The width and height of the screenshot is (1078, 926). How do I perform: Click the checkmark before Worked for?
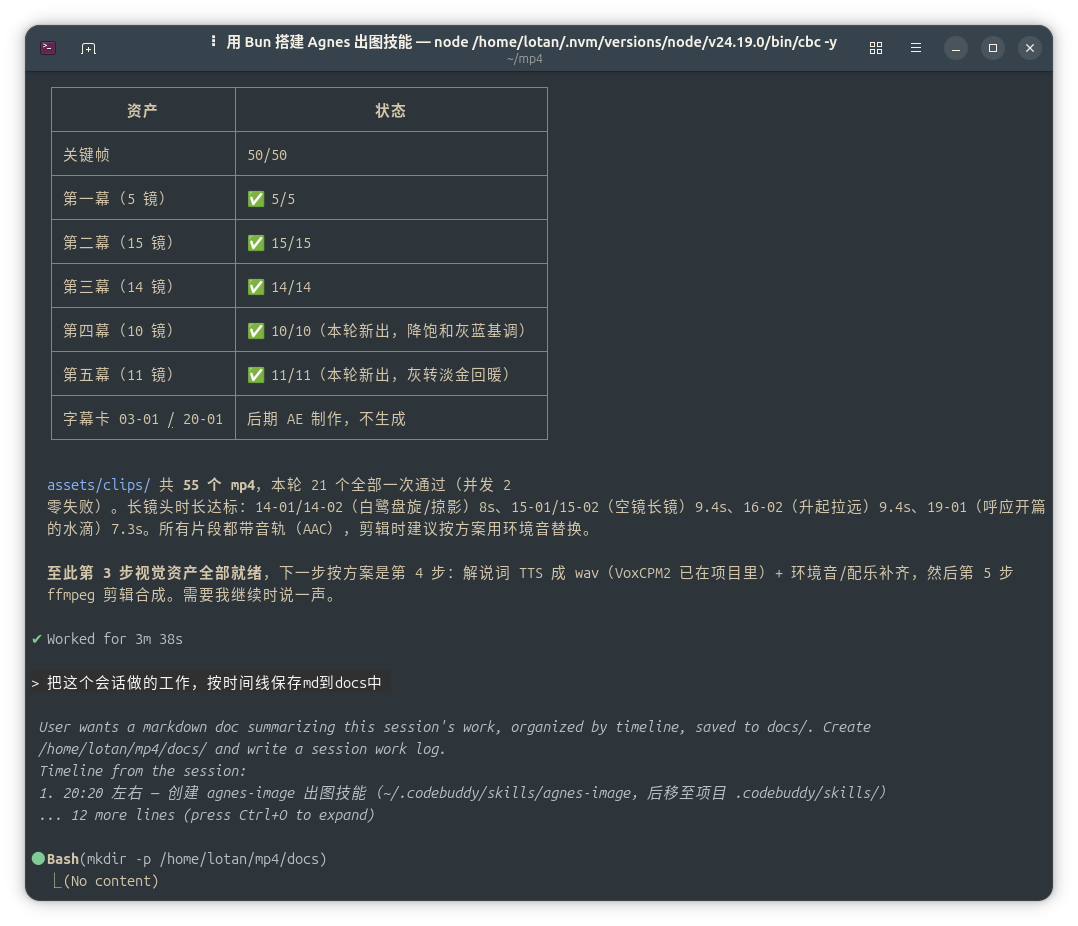tap(37, 639)
